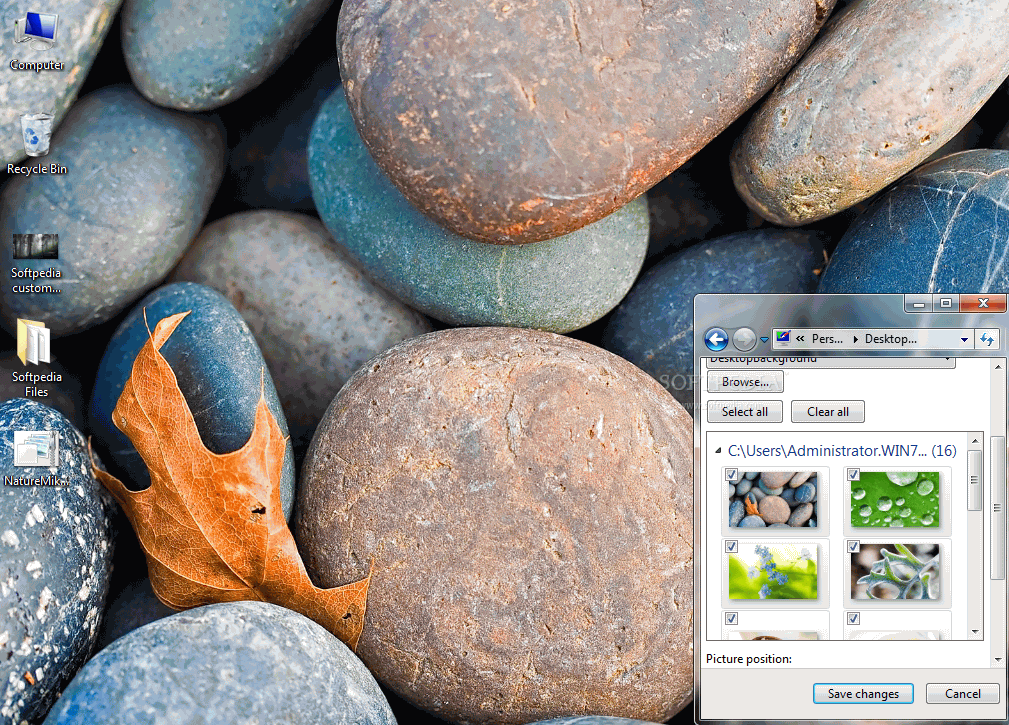Image resolution: width=1009 pixels, height=725 pixels.
Task: Click the Pers... breadcrumb in the address bar
Action: (x=827, y=339)
